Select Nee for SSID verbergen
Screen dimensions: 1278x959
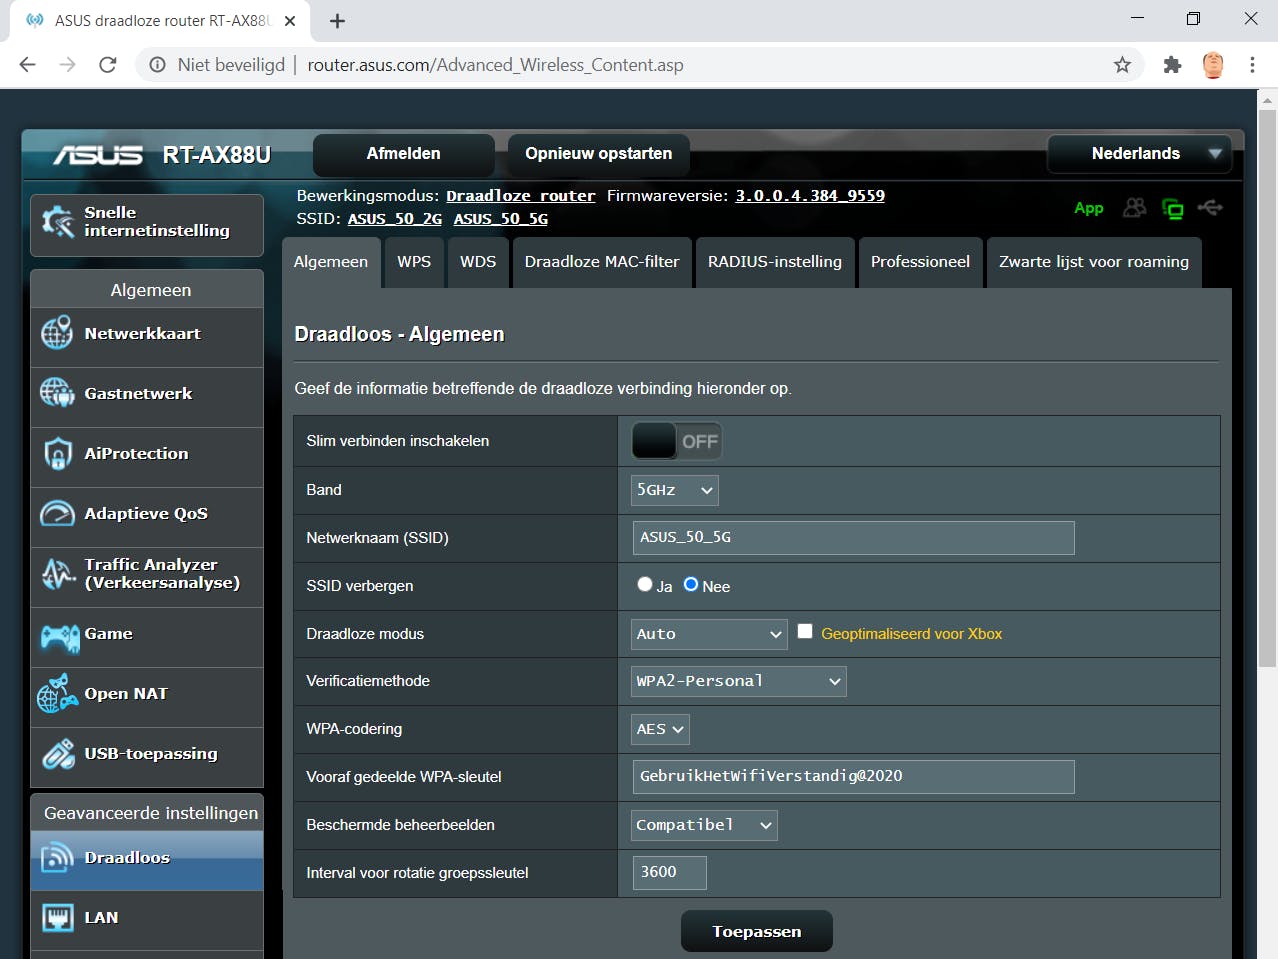point(691,584)
